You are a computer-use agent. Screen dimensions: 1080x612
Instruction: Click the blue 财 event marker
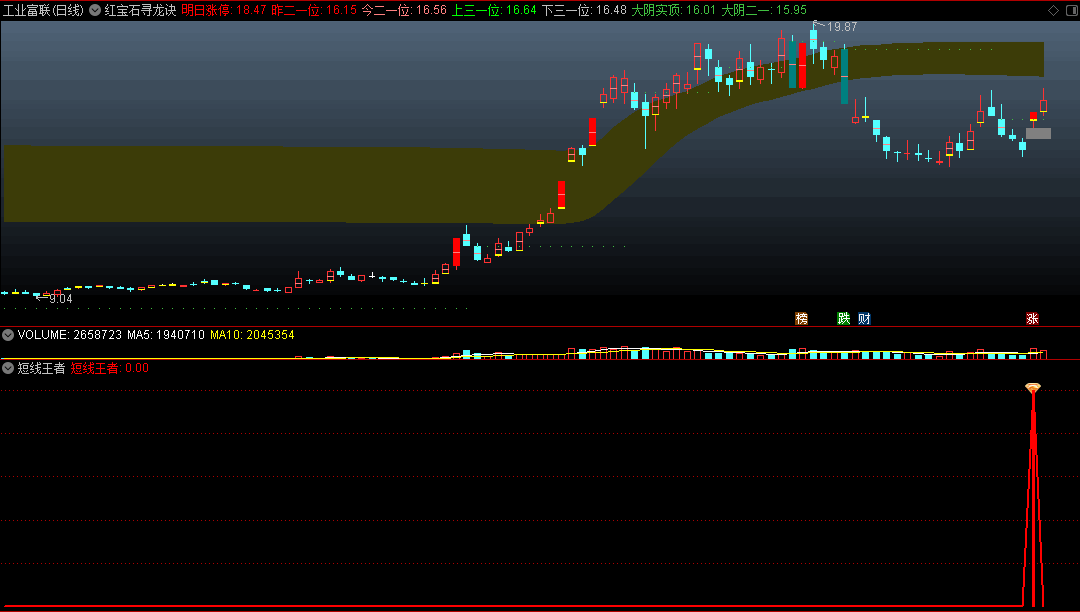(864, 319)
